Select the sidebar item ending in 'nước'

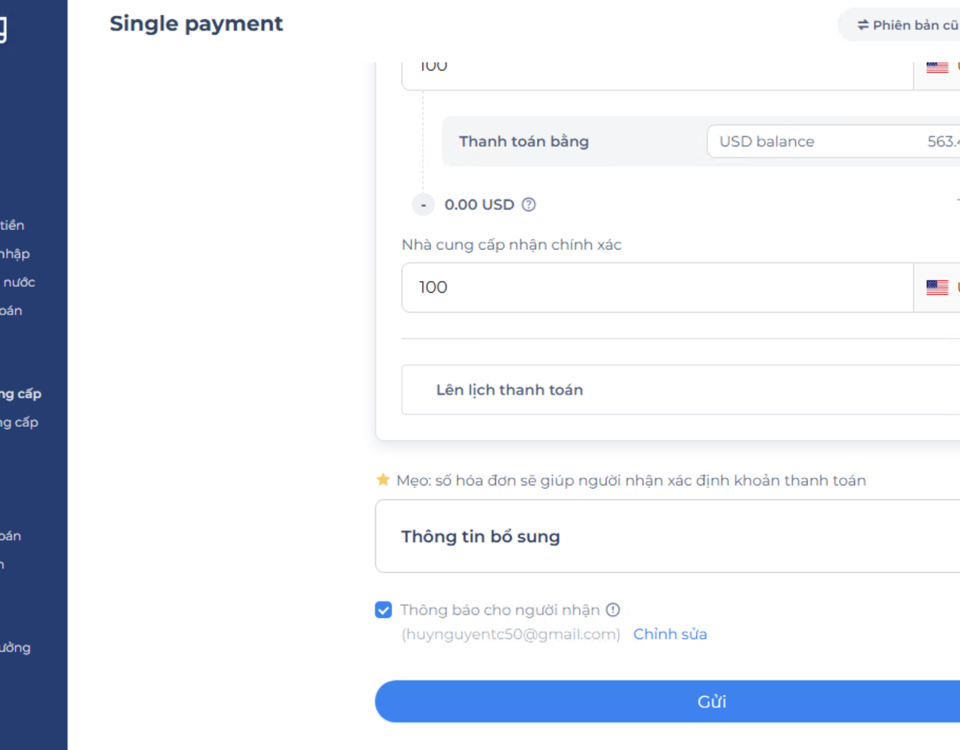click(18, 282)
